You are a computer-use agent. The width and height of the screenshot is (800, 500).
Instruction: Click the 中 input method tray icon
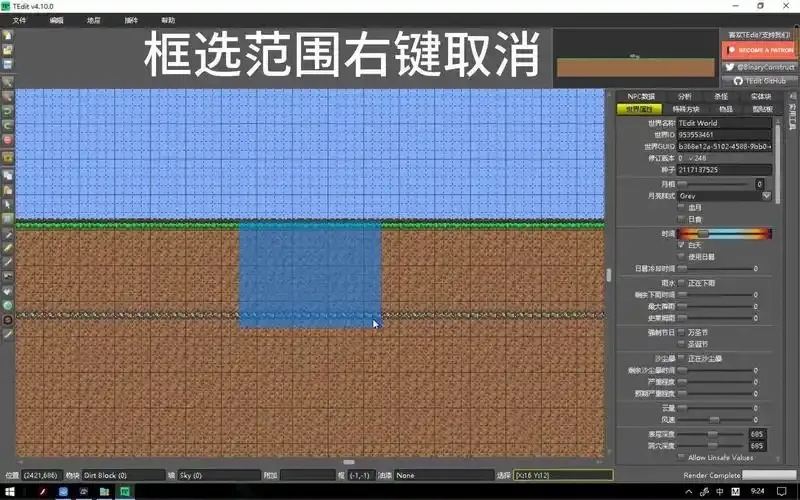tap(719, 492)
